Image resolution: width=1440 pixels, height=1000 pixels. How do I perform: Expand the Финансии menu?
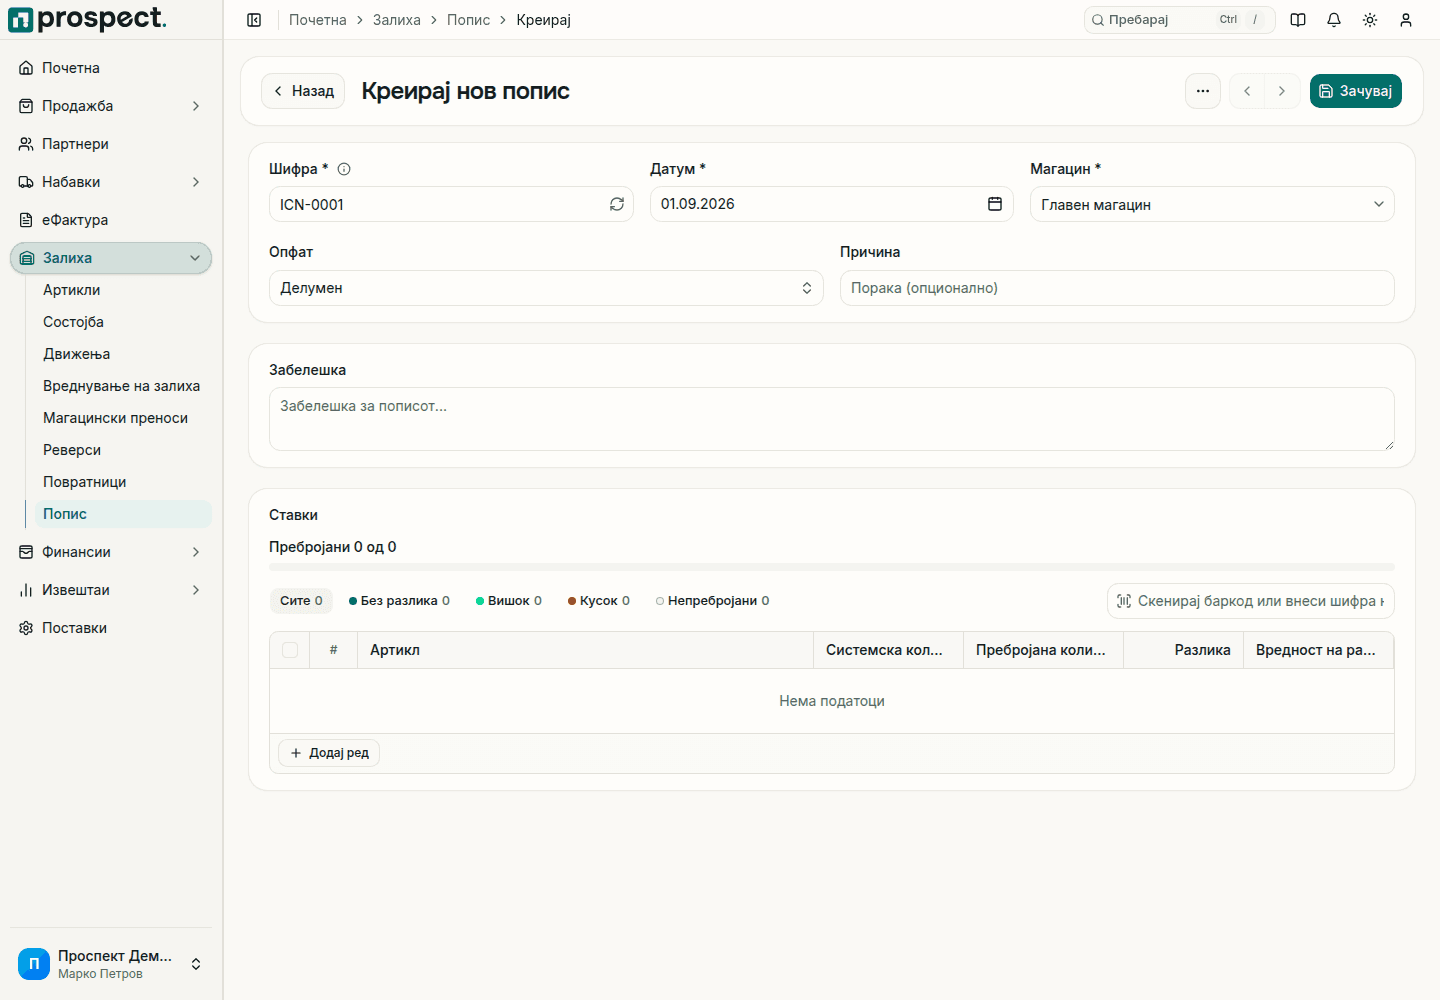[x=111, y=552]
